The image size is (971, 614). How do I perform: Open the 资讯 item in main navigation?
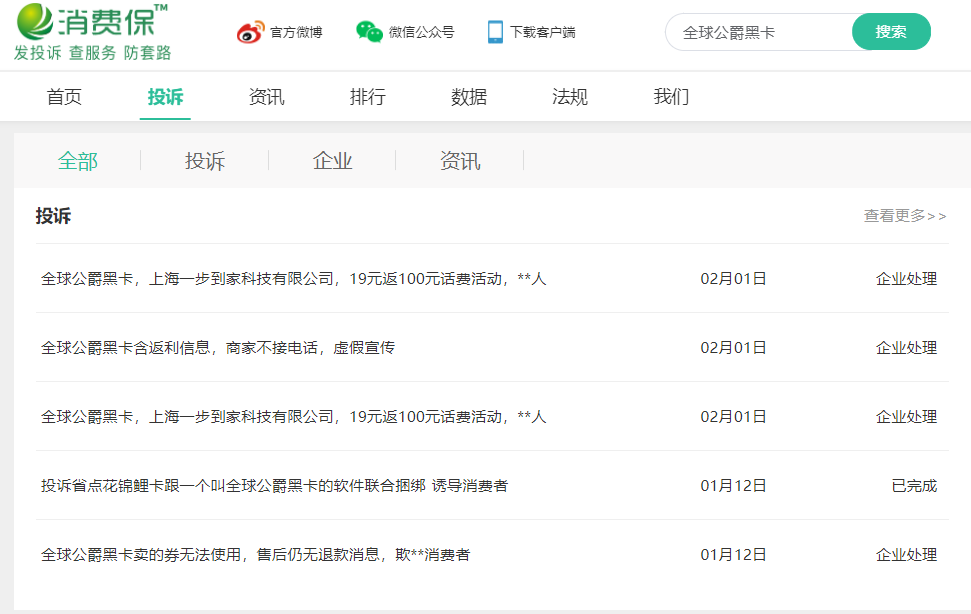point(266,97)
